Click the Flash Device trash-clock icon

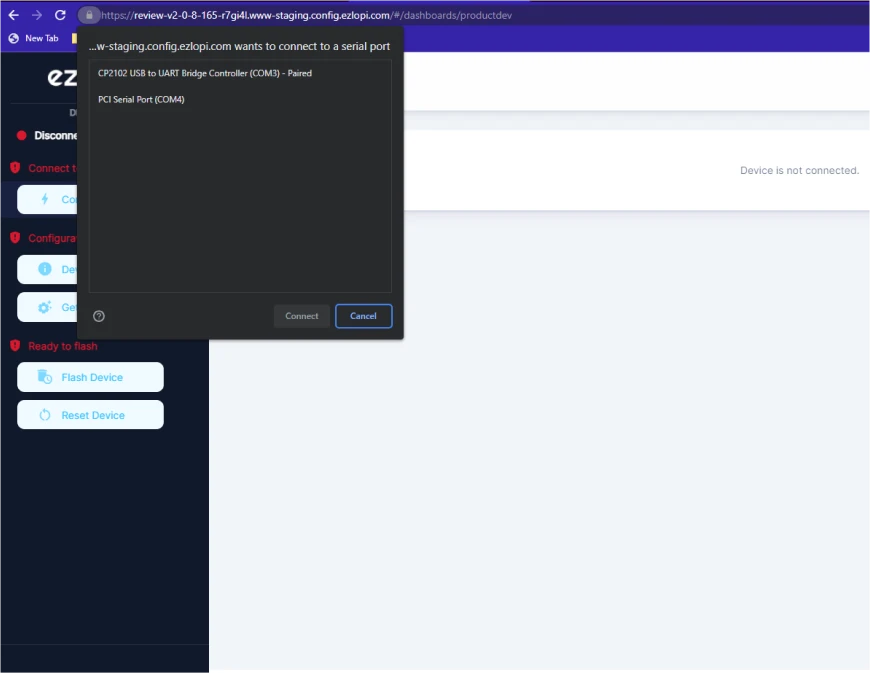pyautogui.click(x=44, y=377)
